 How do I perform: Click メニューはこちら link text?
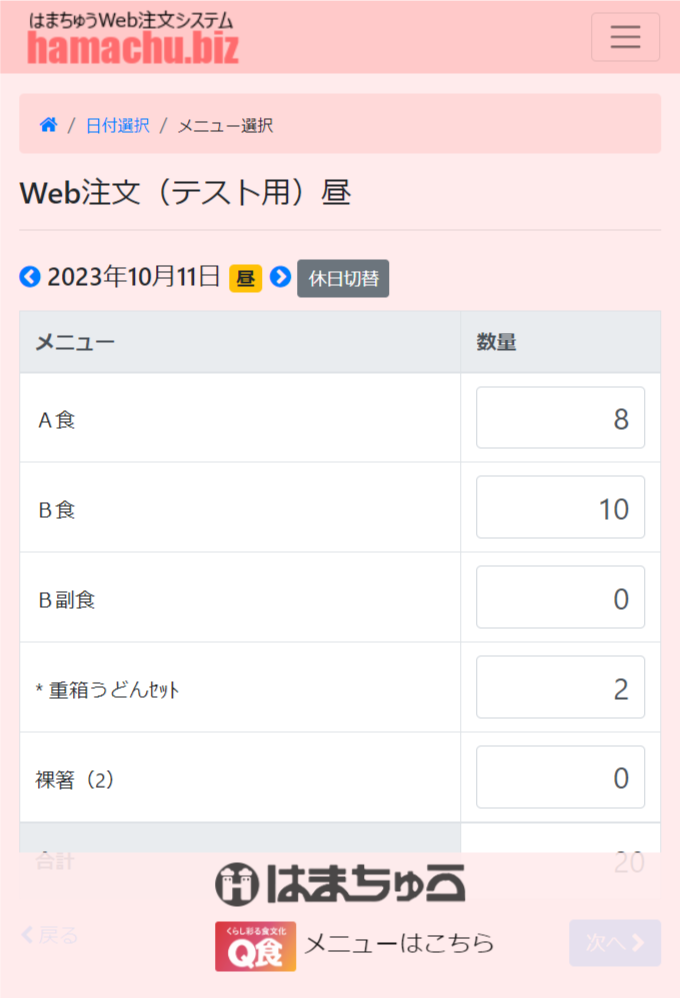click(399, 943)
